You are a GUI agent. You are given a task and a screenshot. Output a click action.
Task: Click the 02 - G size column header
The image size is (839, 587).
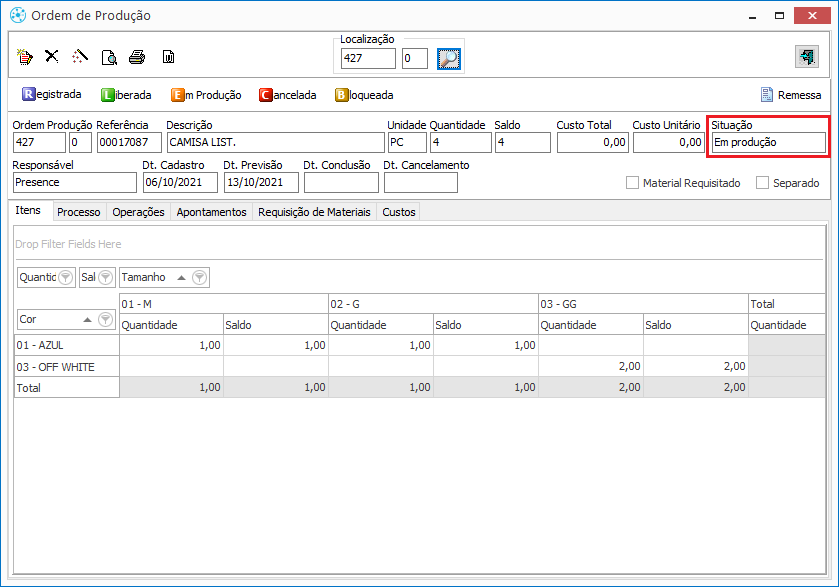point(433,304)
